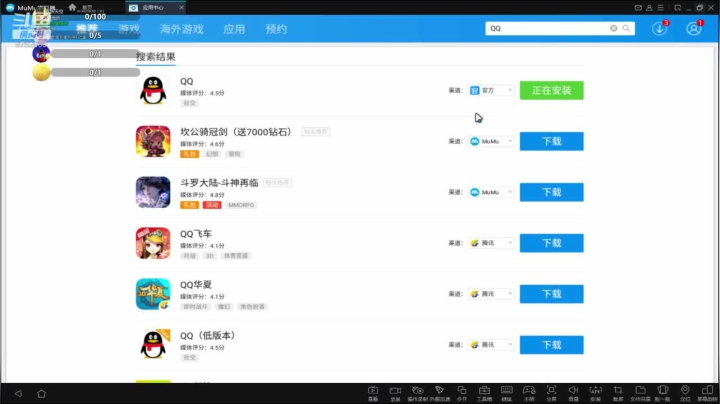Click the shake (摇一摇) icon
The width and height of the screenshot is (720, 404).
[x=663, y=393]
